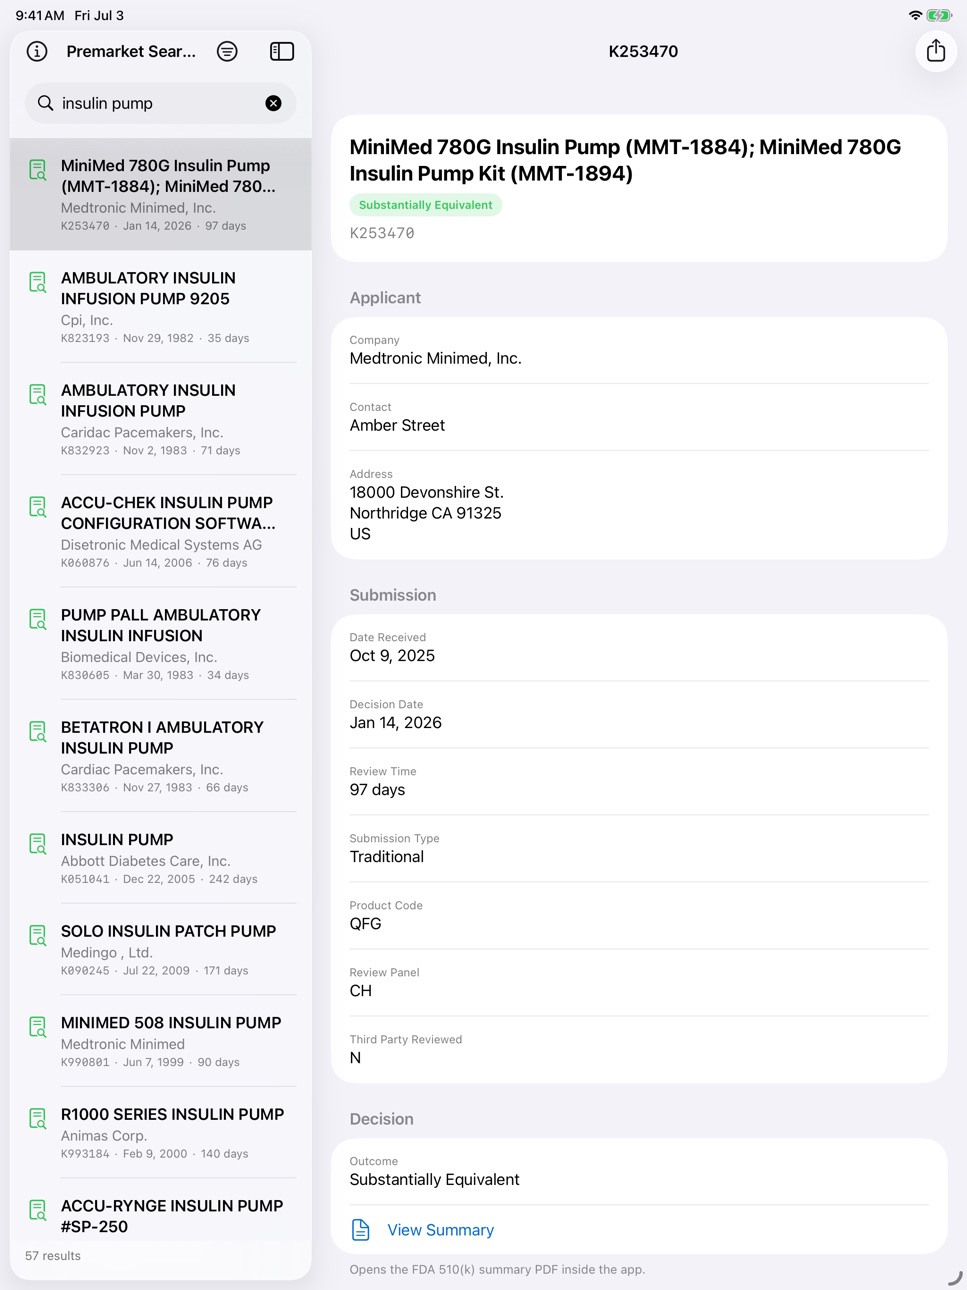Click the ACCU-RYNGE result document icon
This screenshot has height=1290, width=967.
pos(38,1210)
